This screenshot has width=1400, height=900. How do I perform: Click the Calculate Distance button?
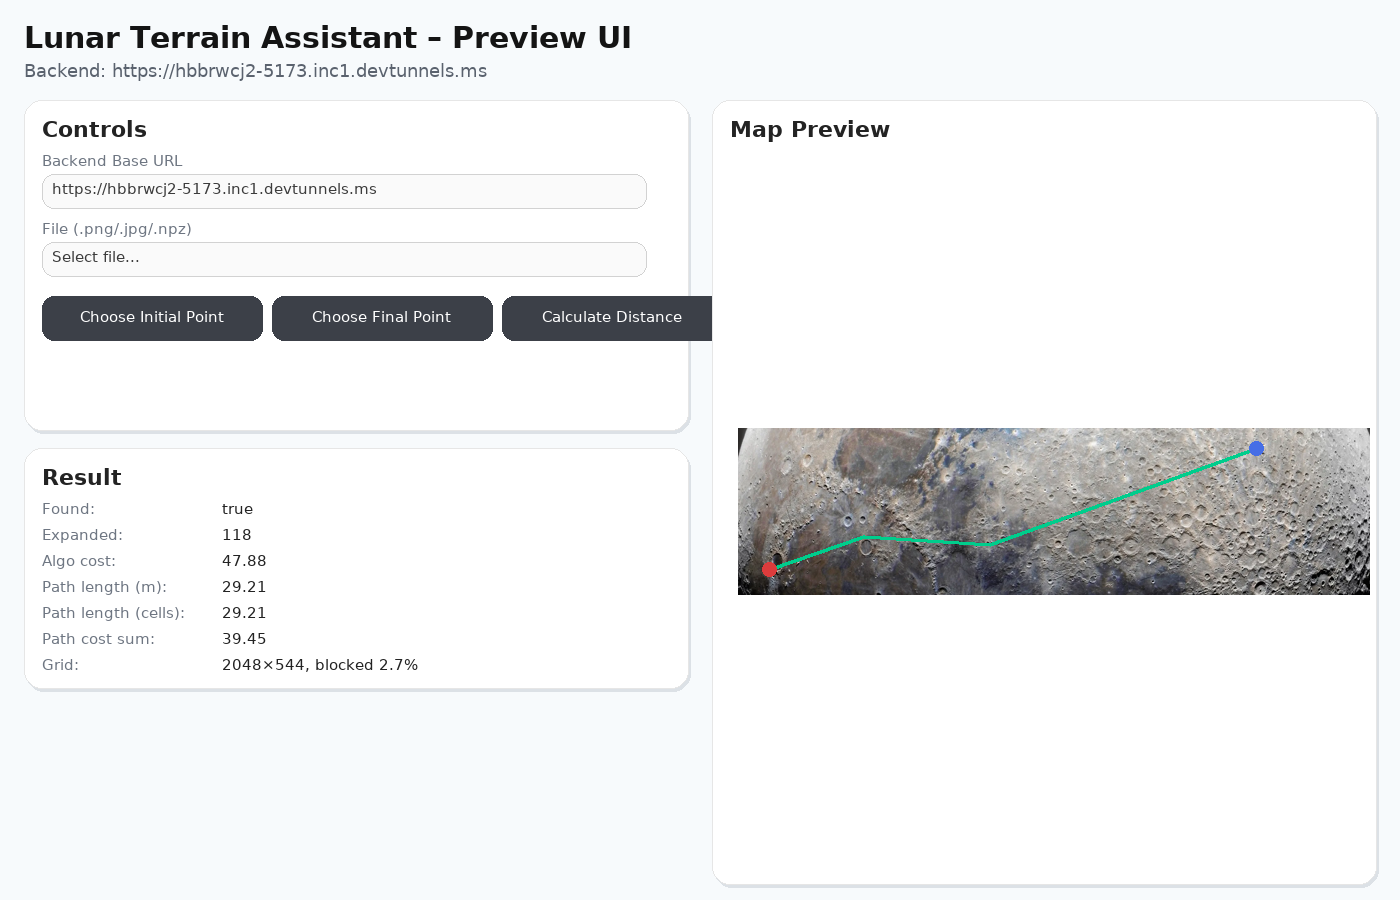(607, 318)
